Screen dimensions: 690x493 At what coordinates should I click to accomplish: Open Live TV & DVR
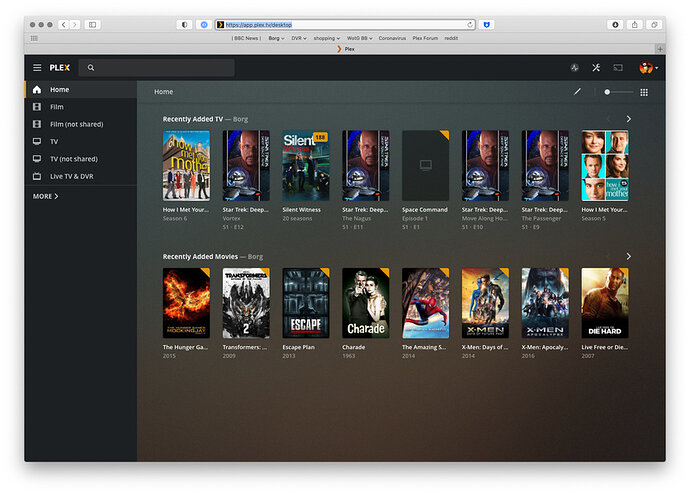point(81,176)
